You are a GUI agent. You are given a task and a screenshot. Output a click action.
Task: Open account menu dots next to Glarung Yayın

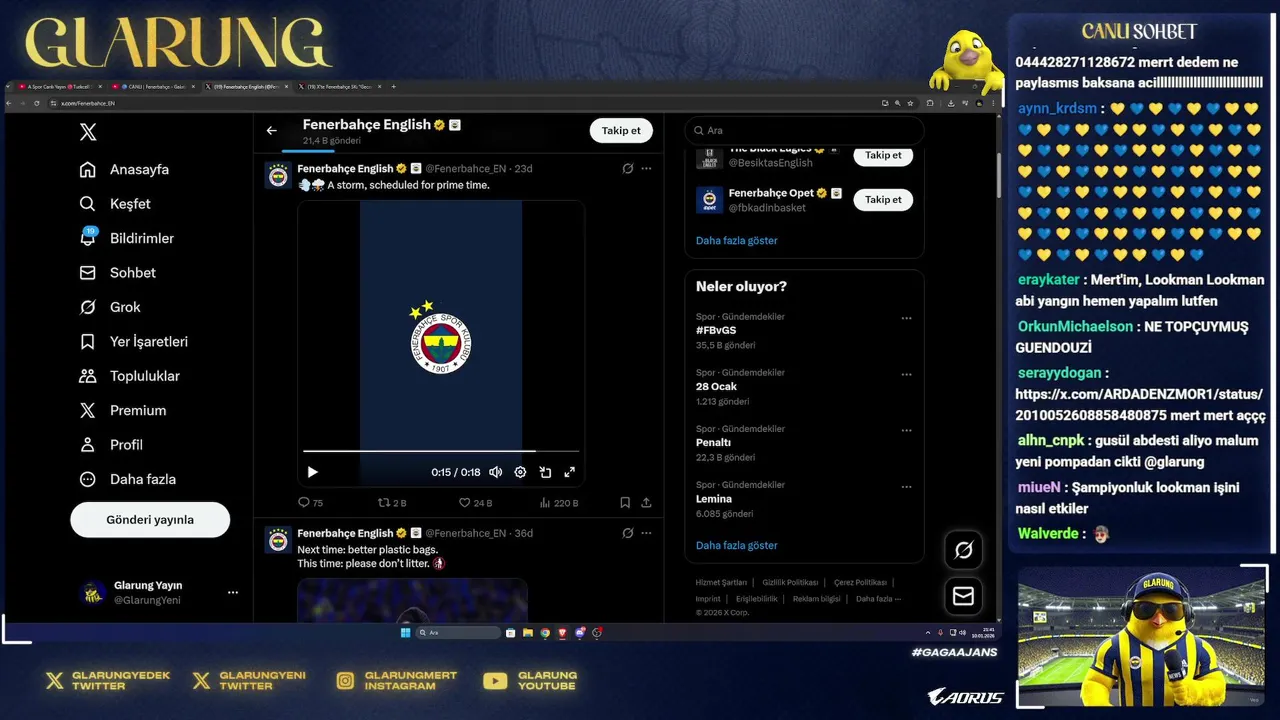tap(233, 592)
